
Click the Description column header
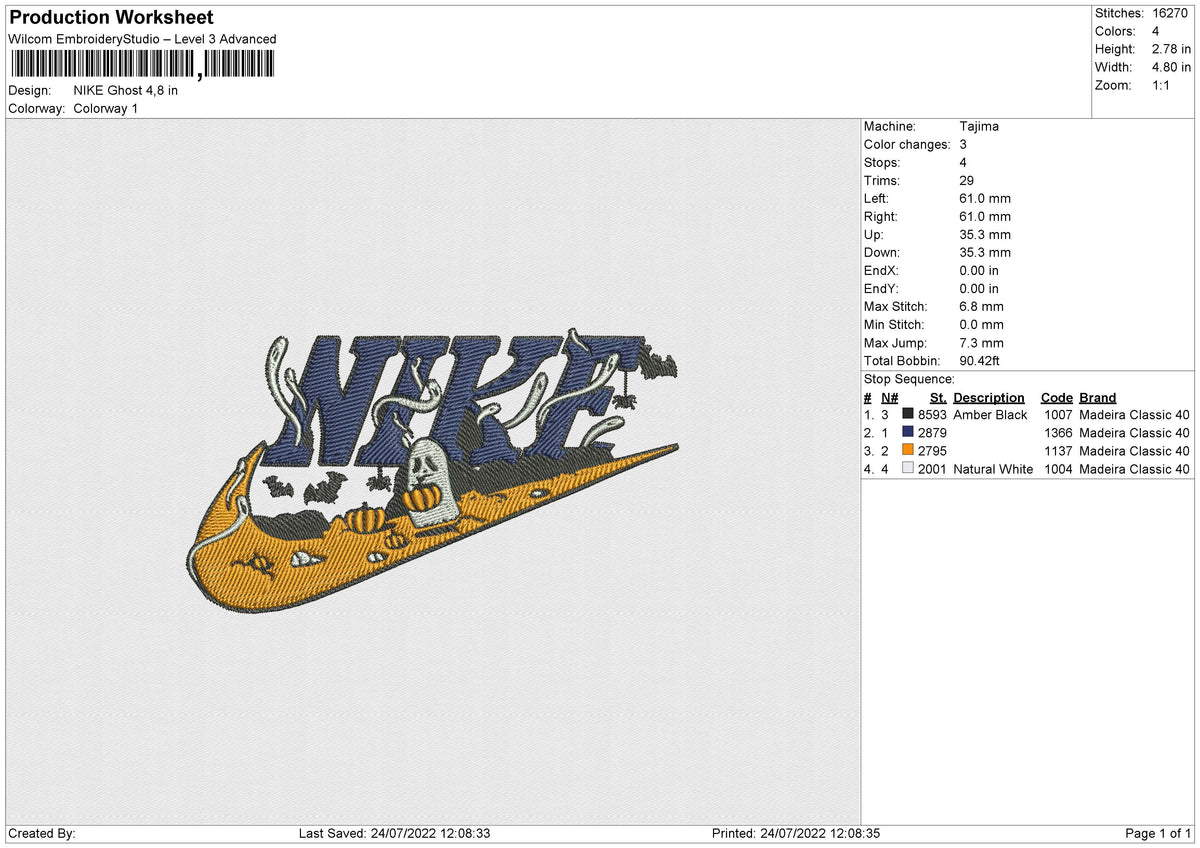989,398
